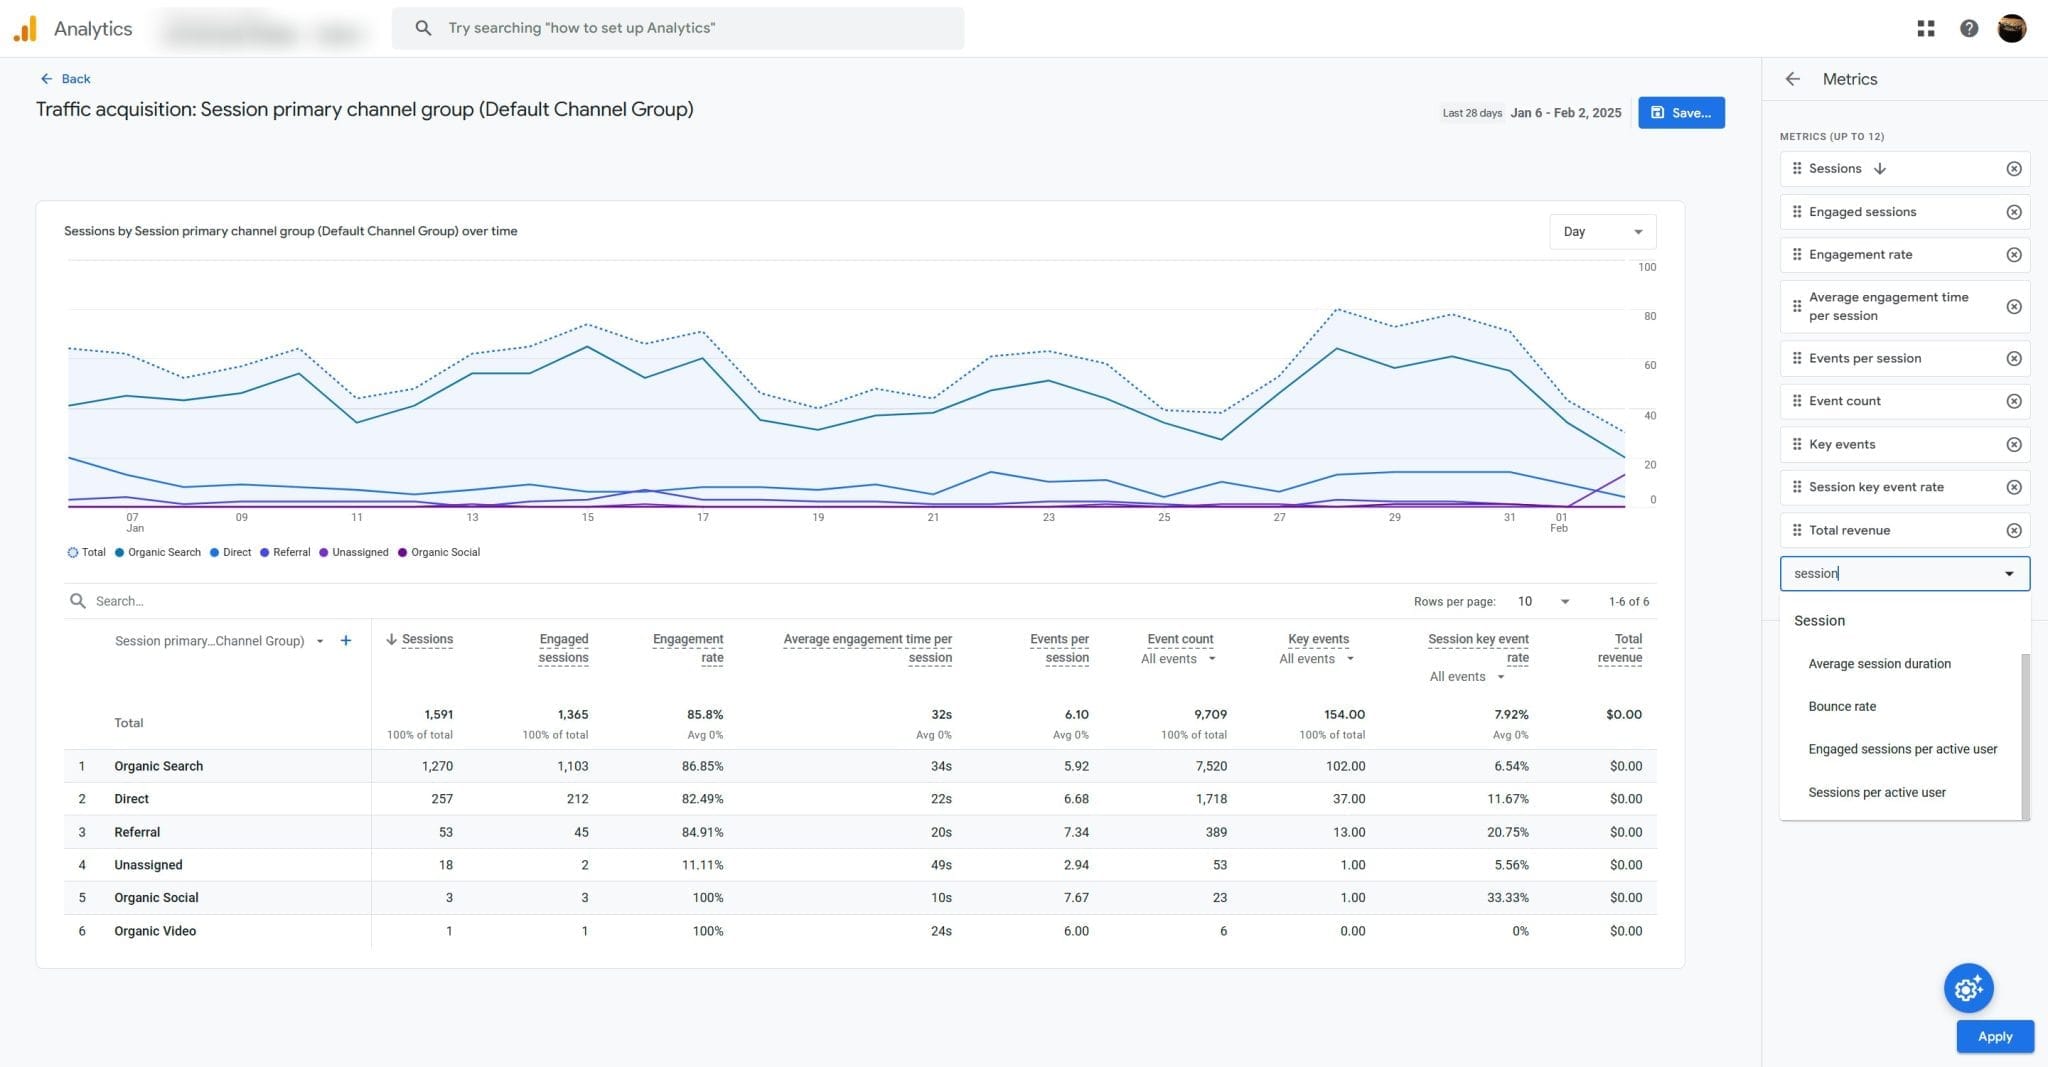
Task: Remove the Total revenue metric
Action: [2014, 530]
